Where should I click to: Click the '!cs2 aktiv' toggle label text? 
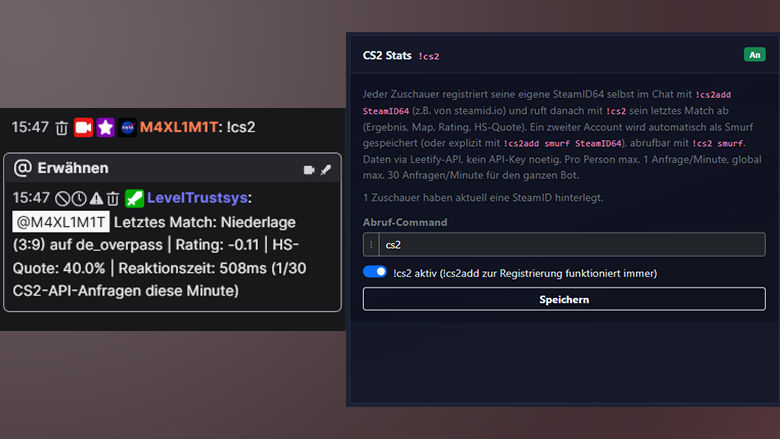click(x=525, y=273)
